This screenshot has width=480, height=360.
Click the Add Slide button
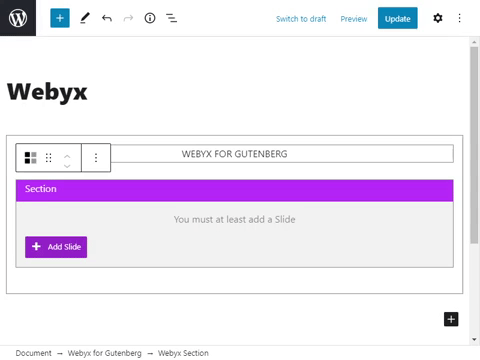click(x=56, y=247)
